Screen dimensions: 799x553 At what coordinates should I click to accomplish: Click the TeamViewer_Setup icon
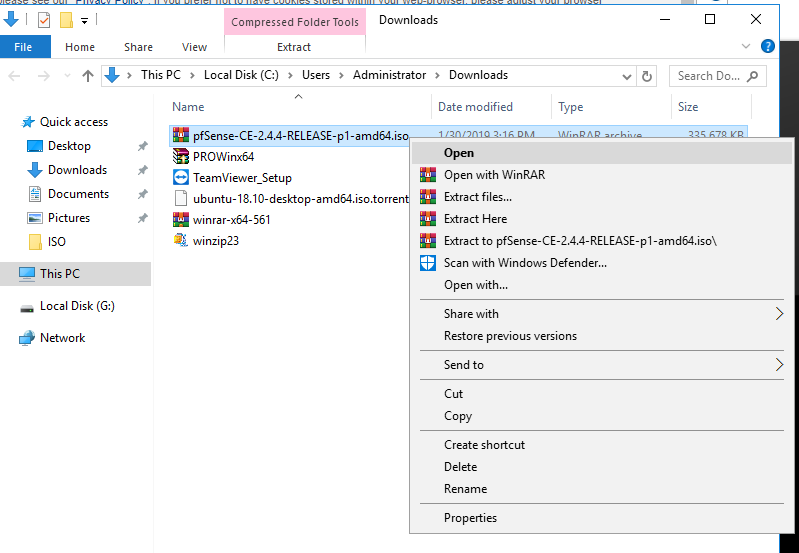tap(180, 177)
